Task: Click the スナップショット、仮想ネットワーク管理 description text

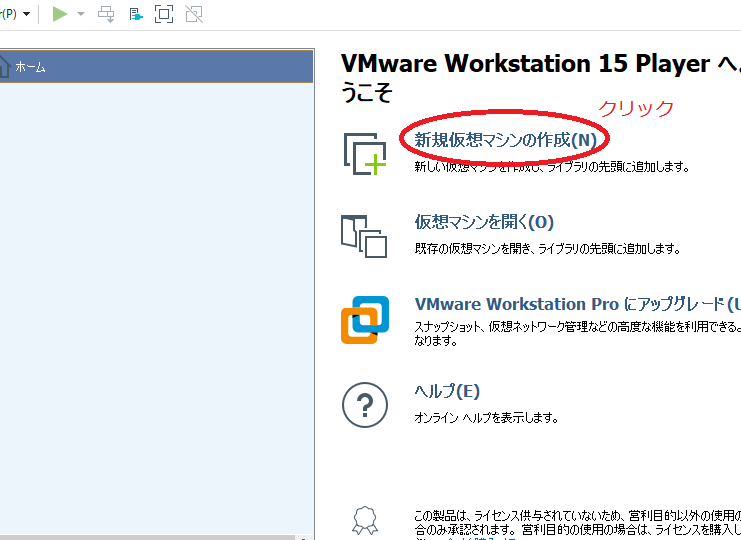Action: [577, 334]
